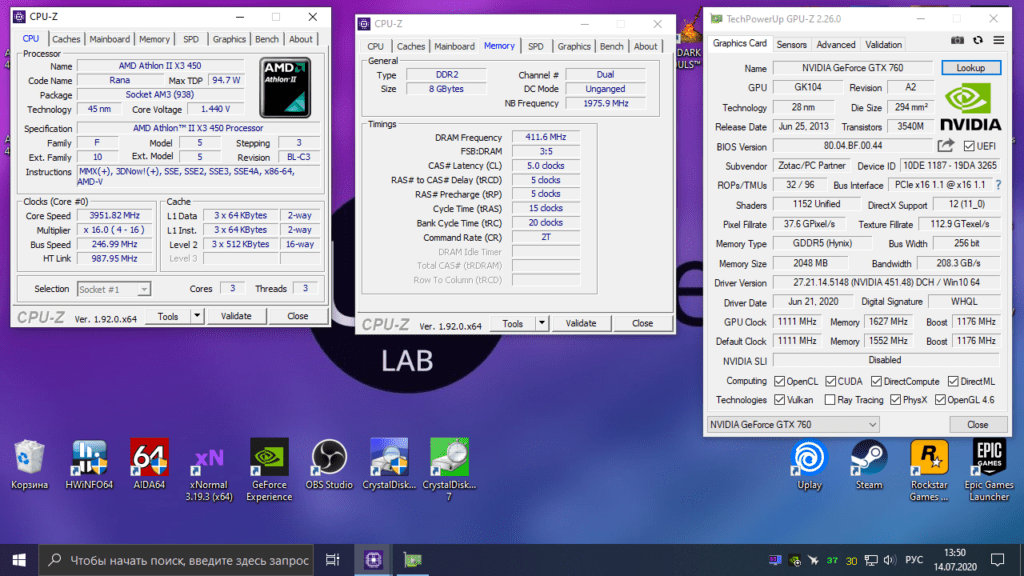Toggle the Vulkan checkbox
Screen dimensions: 1024x576
tap(779, 400)
